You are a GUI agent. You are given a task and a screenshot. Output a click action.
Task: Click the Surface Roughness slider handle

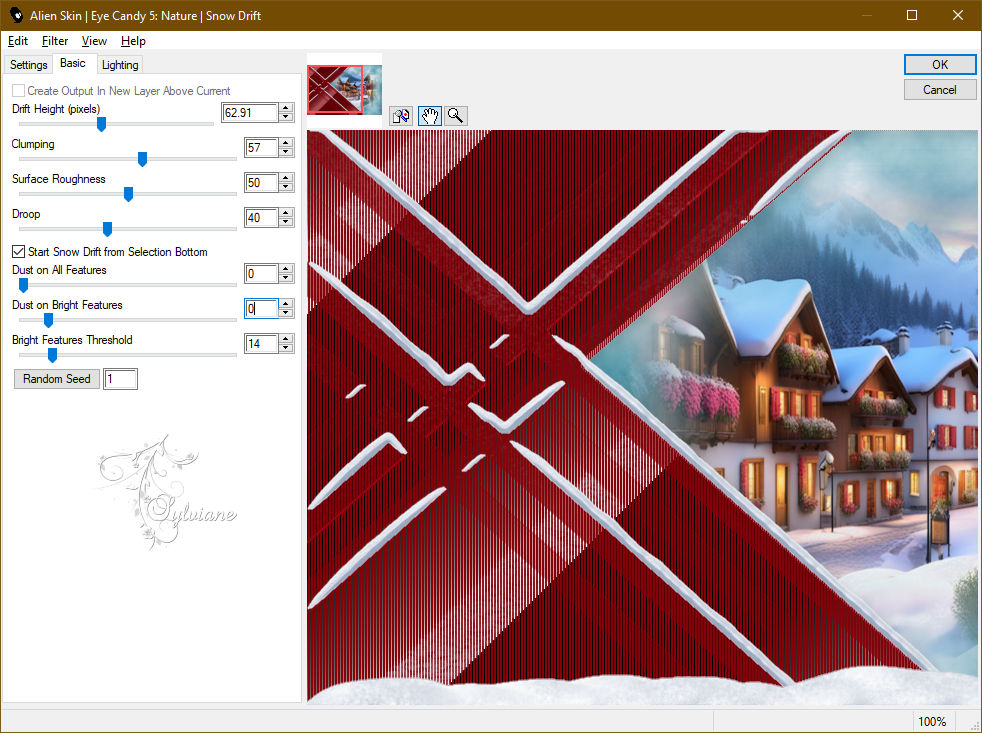click(x=128, y=194)
